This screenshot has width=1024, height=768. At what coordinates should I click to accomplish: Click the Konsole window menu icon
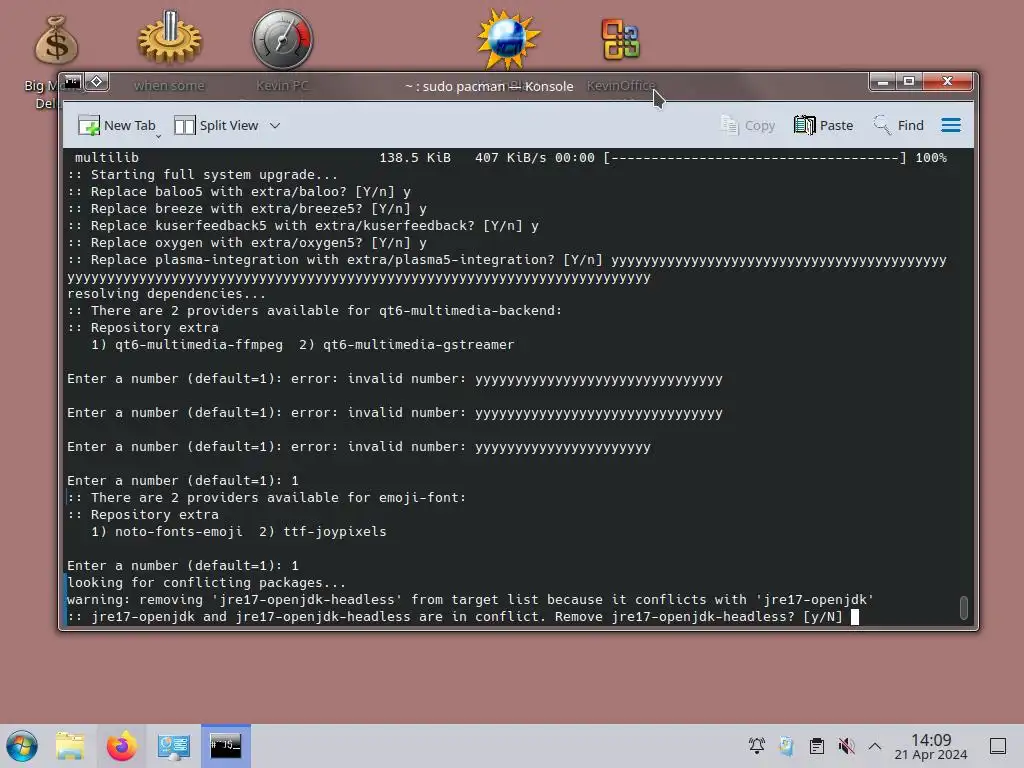pyautogui.click(x=72, y=82)
